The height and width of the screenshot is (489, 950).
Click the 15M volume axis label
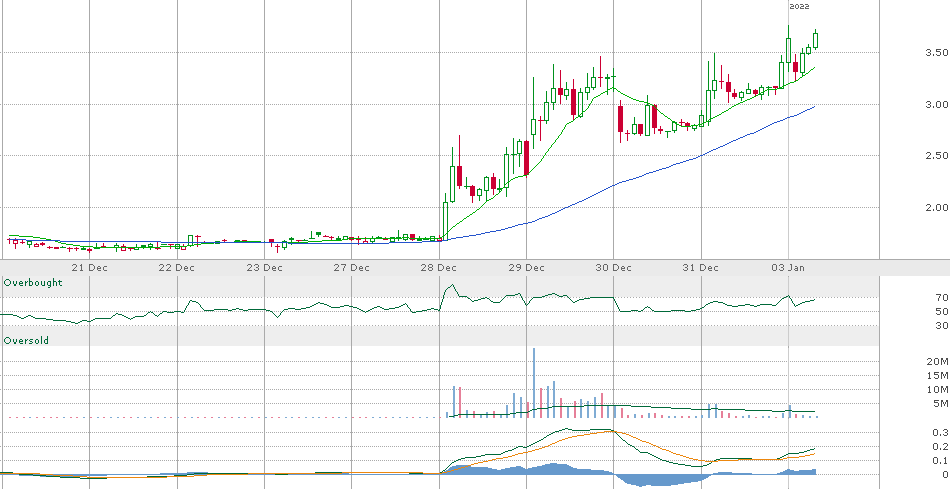pos(939,375)
